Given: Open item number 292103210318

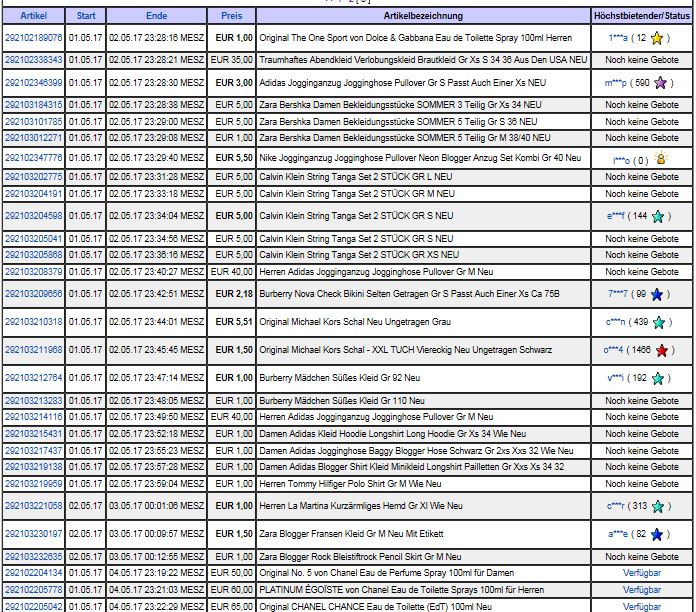Looking at the screenshot, I should [34, 322].
